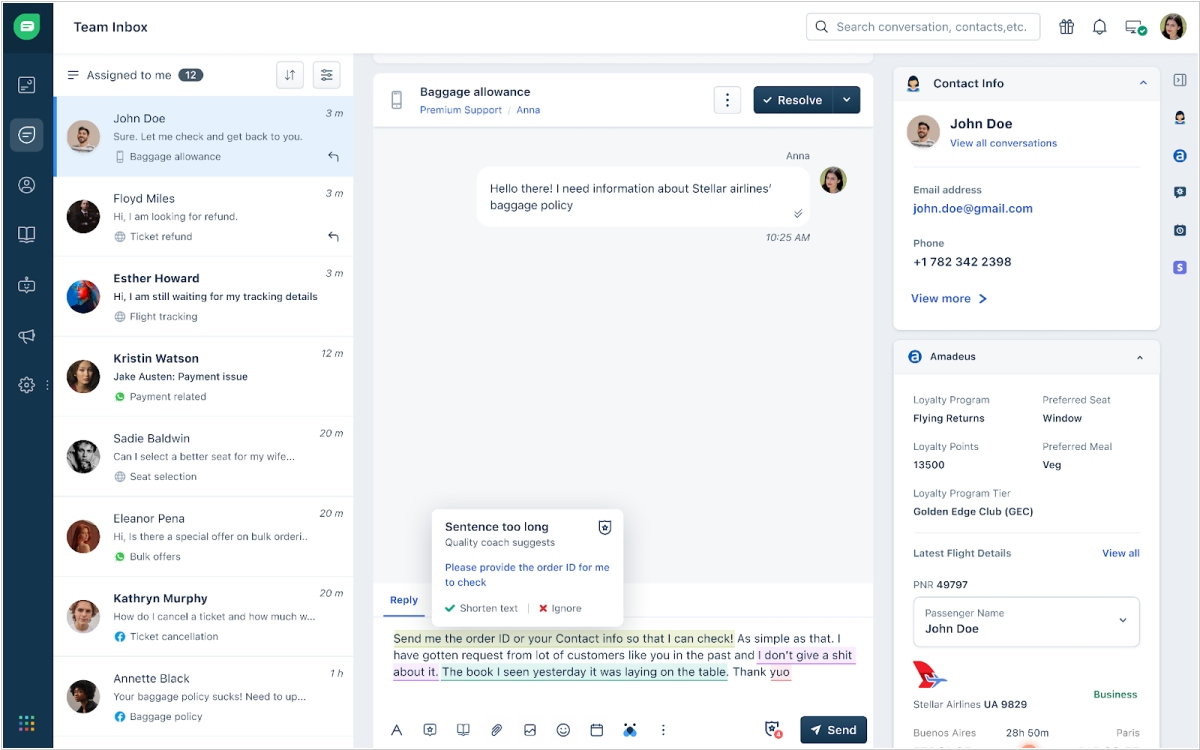Click the notifications bell icon
Image resolution: width=1200 pixels, height=750 pixels.
1099,27
